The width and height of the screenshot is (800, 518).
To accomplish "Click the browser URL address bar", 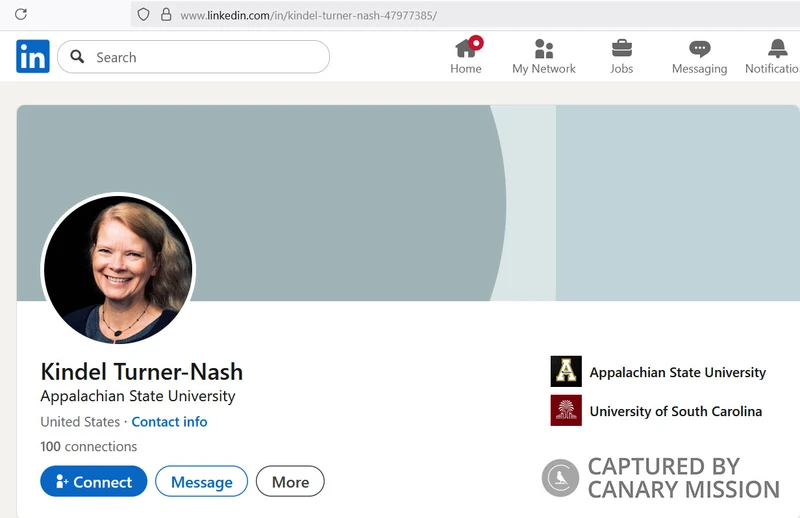I will coord(464,15).
